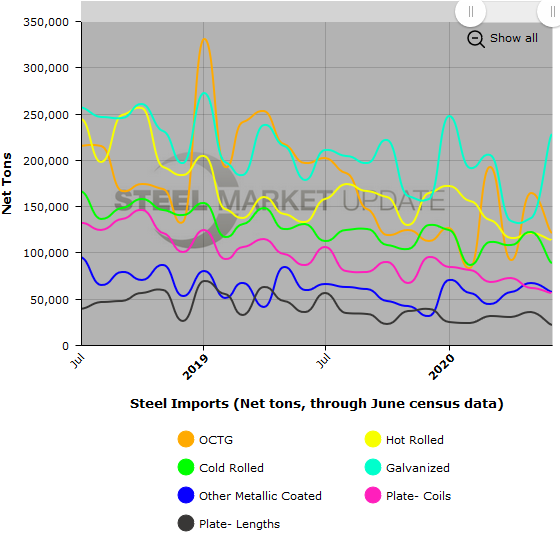The width and height of the screenshot is (560, 533).
Task: Click the OCTG peak near 2019
Action: [204, 39]
